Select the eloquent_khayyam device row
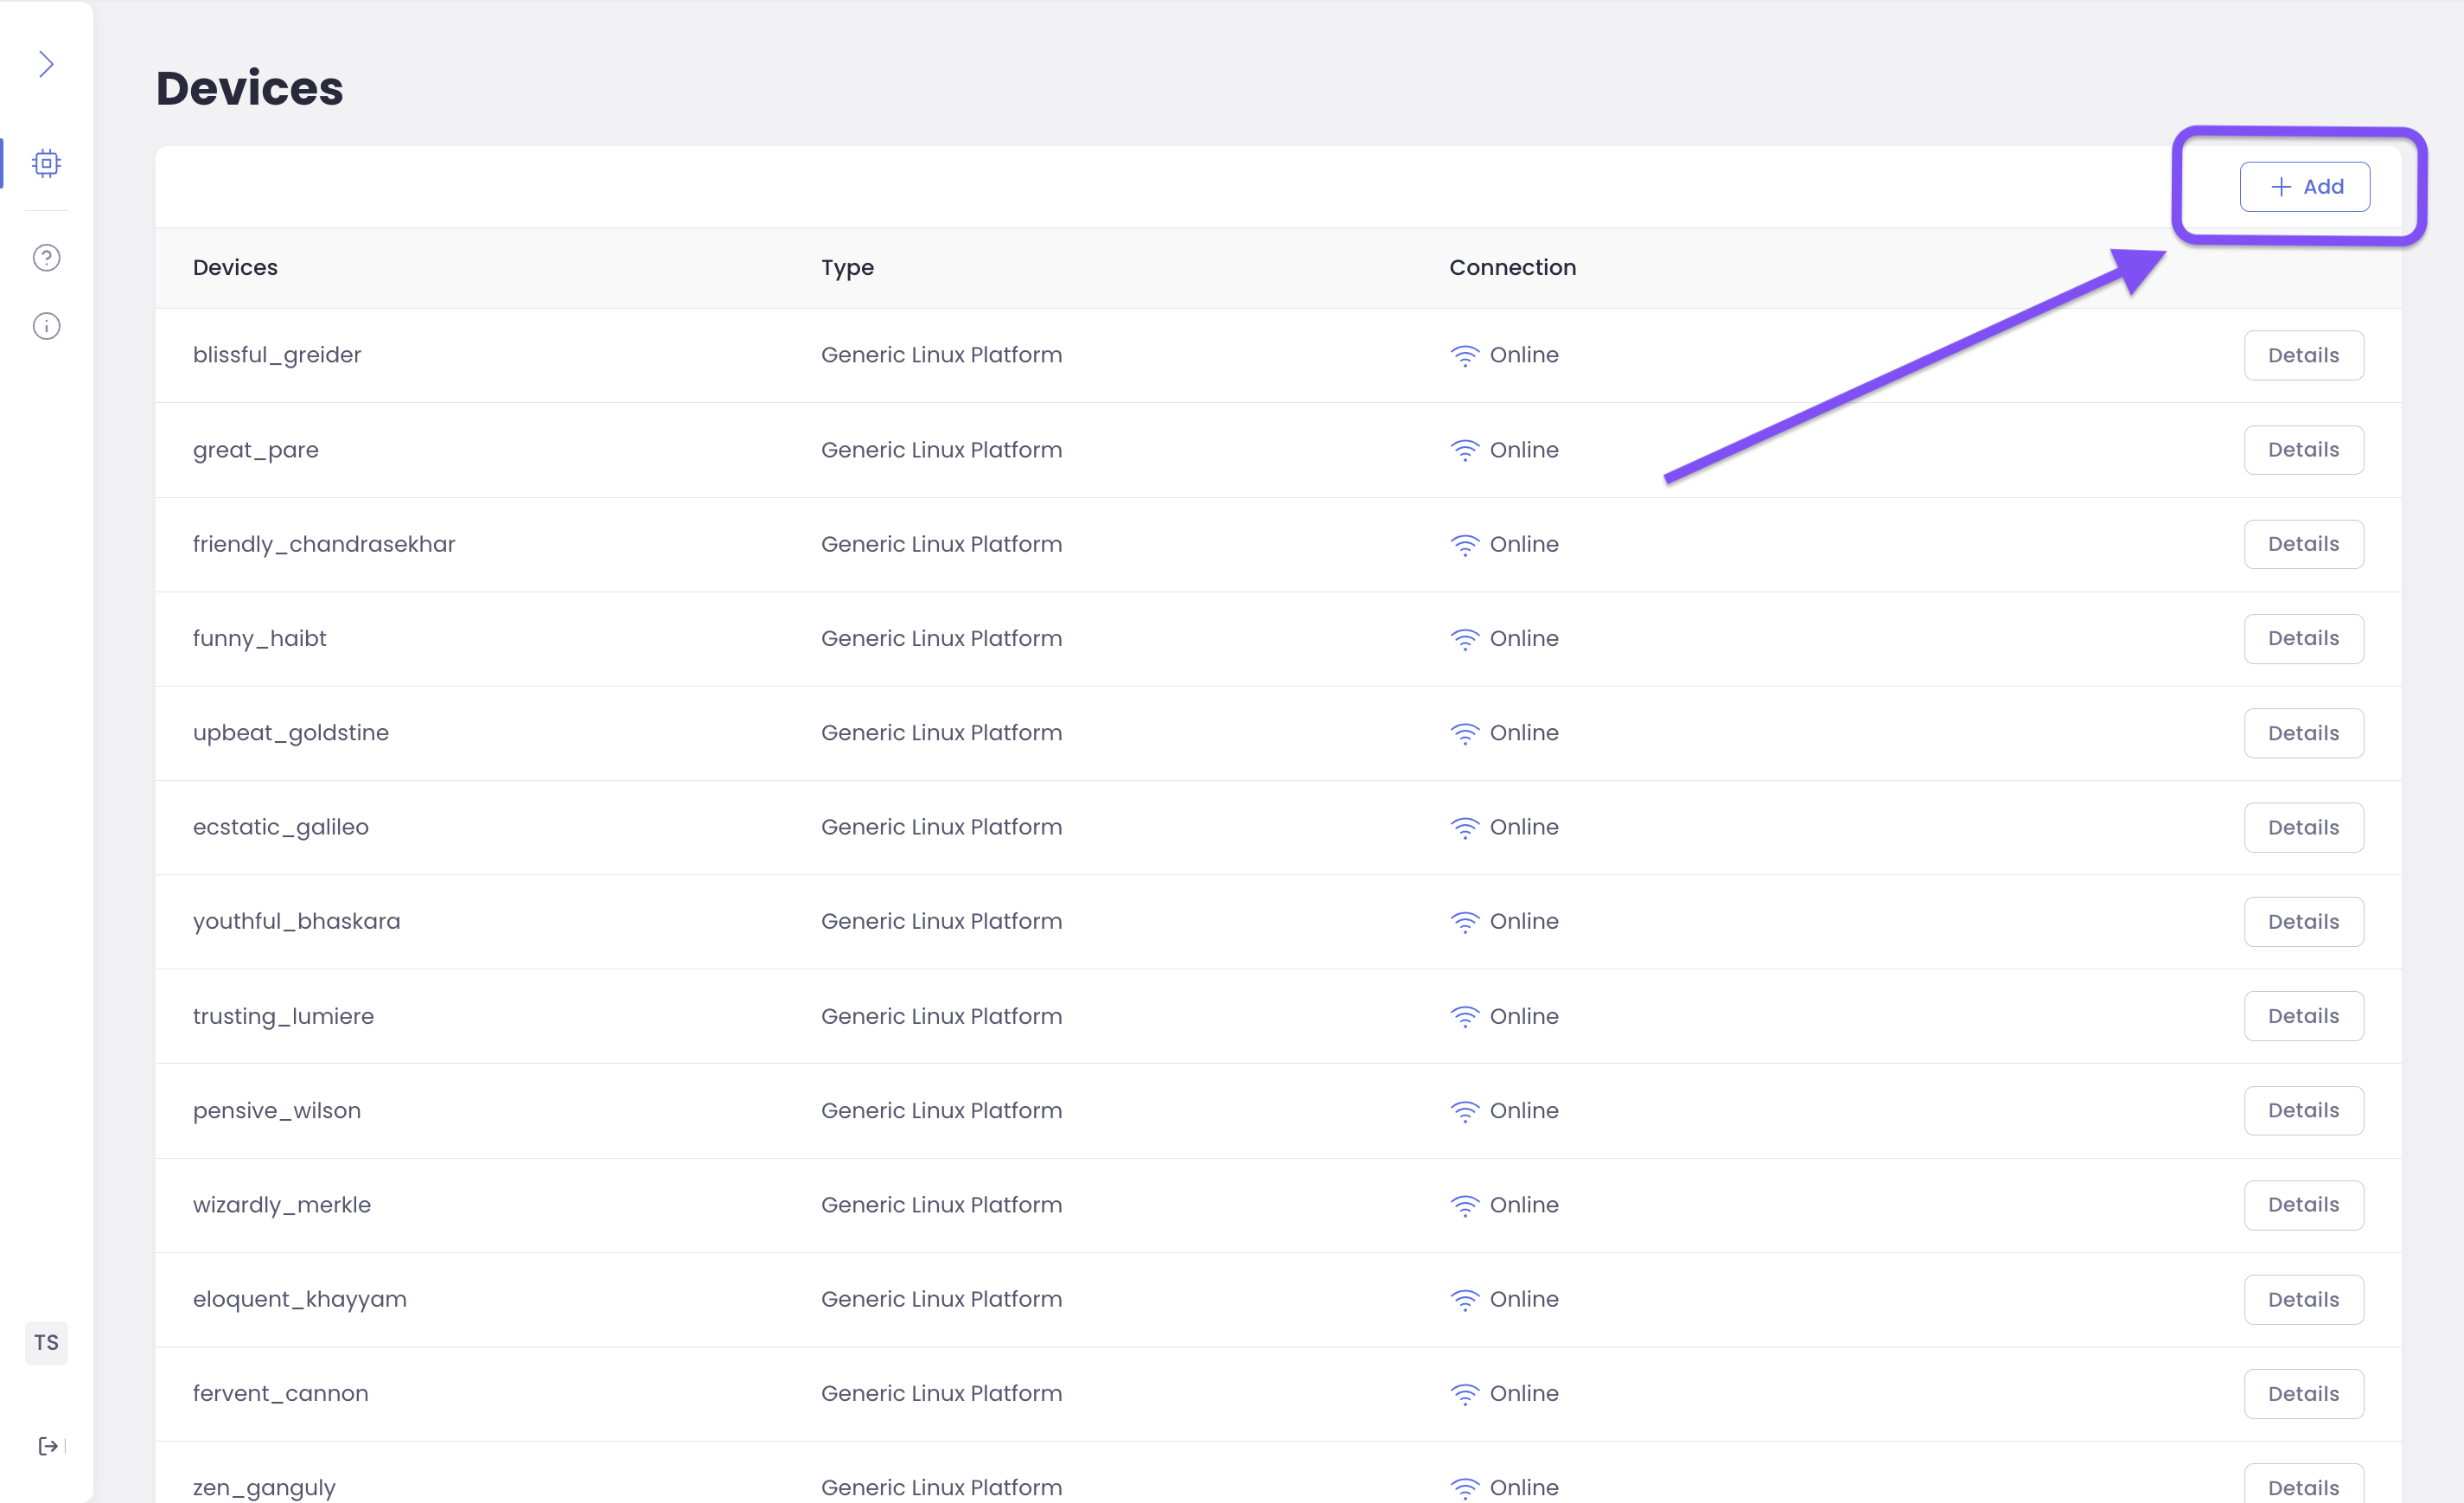 (x=300, y=1299)
